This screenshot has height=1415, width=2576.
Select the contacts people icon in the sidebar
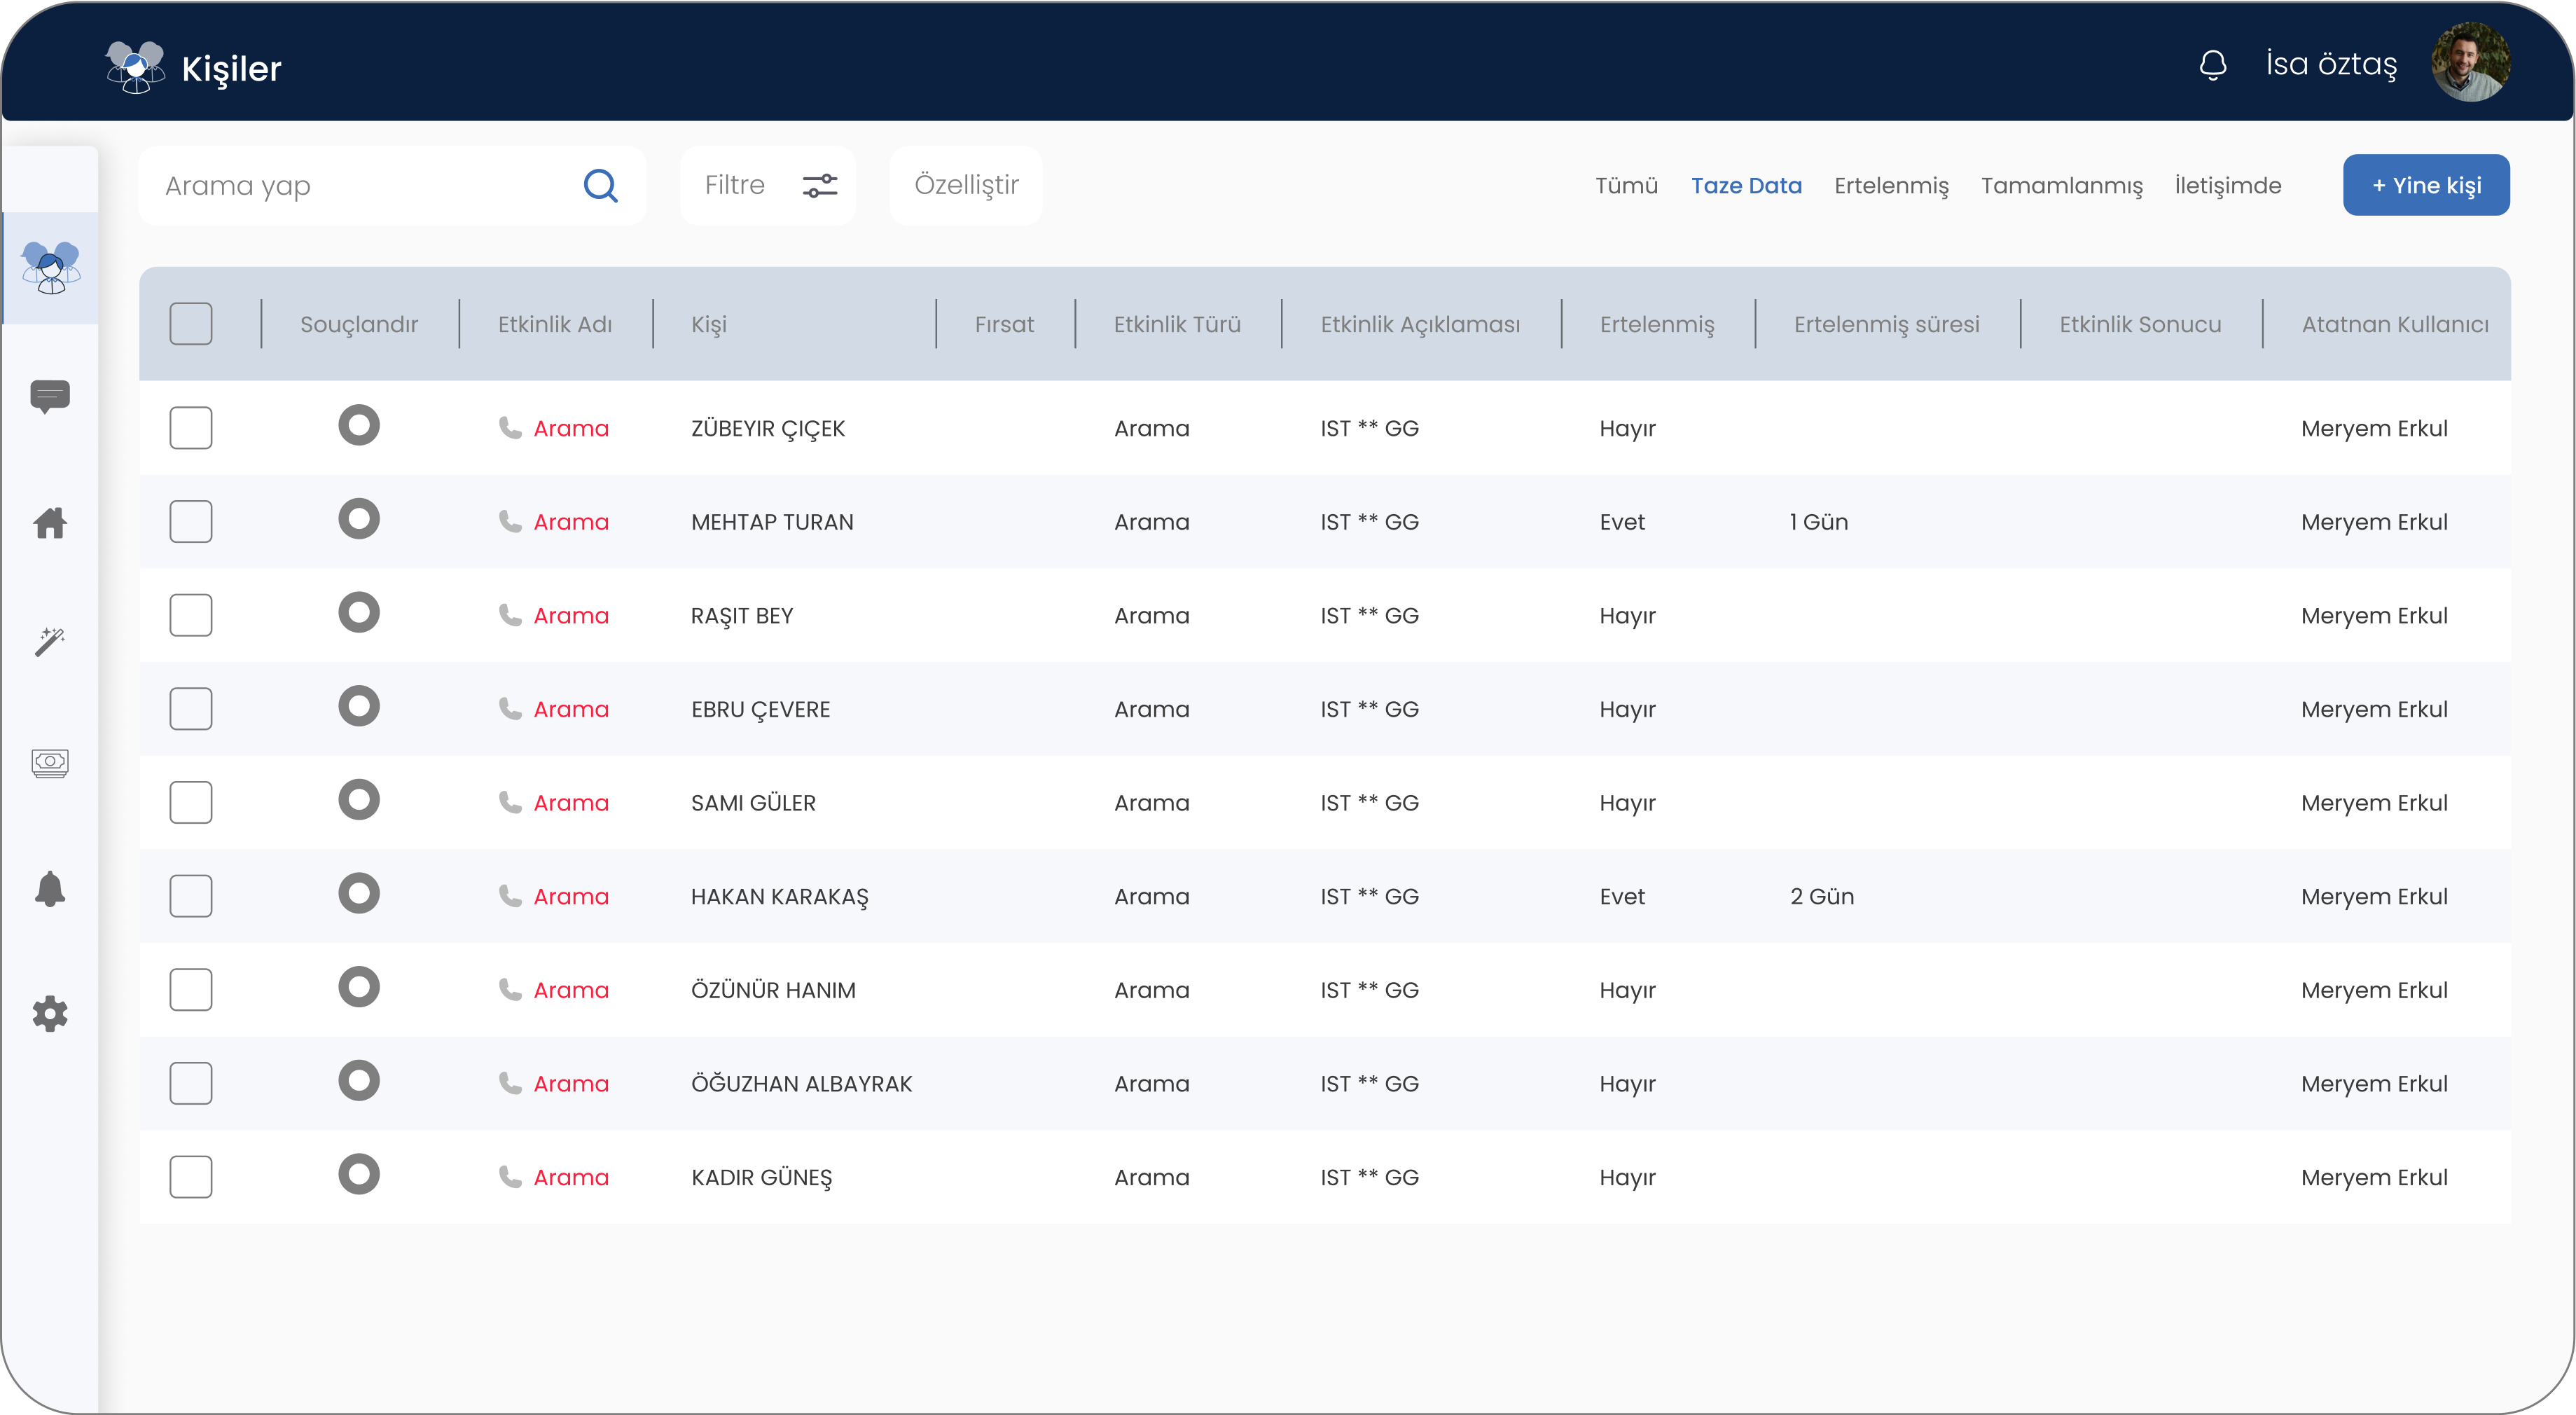coord(51,268)
